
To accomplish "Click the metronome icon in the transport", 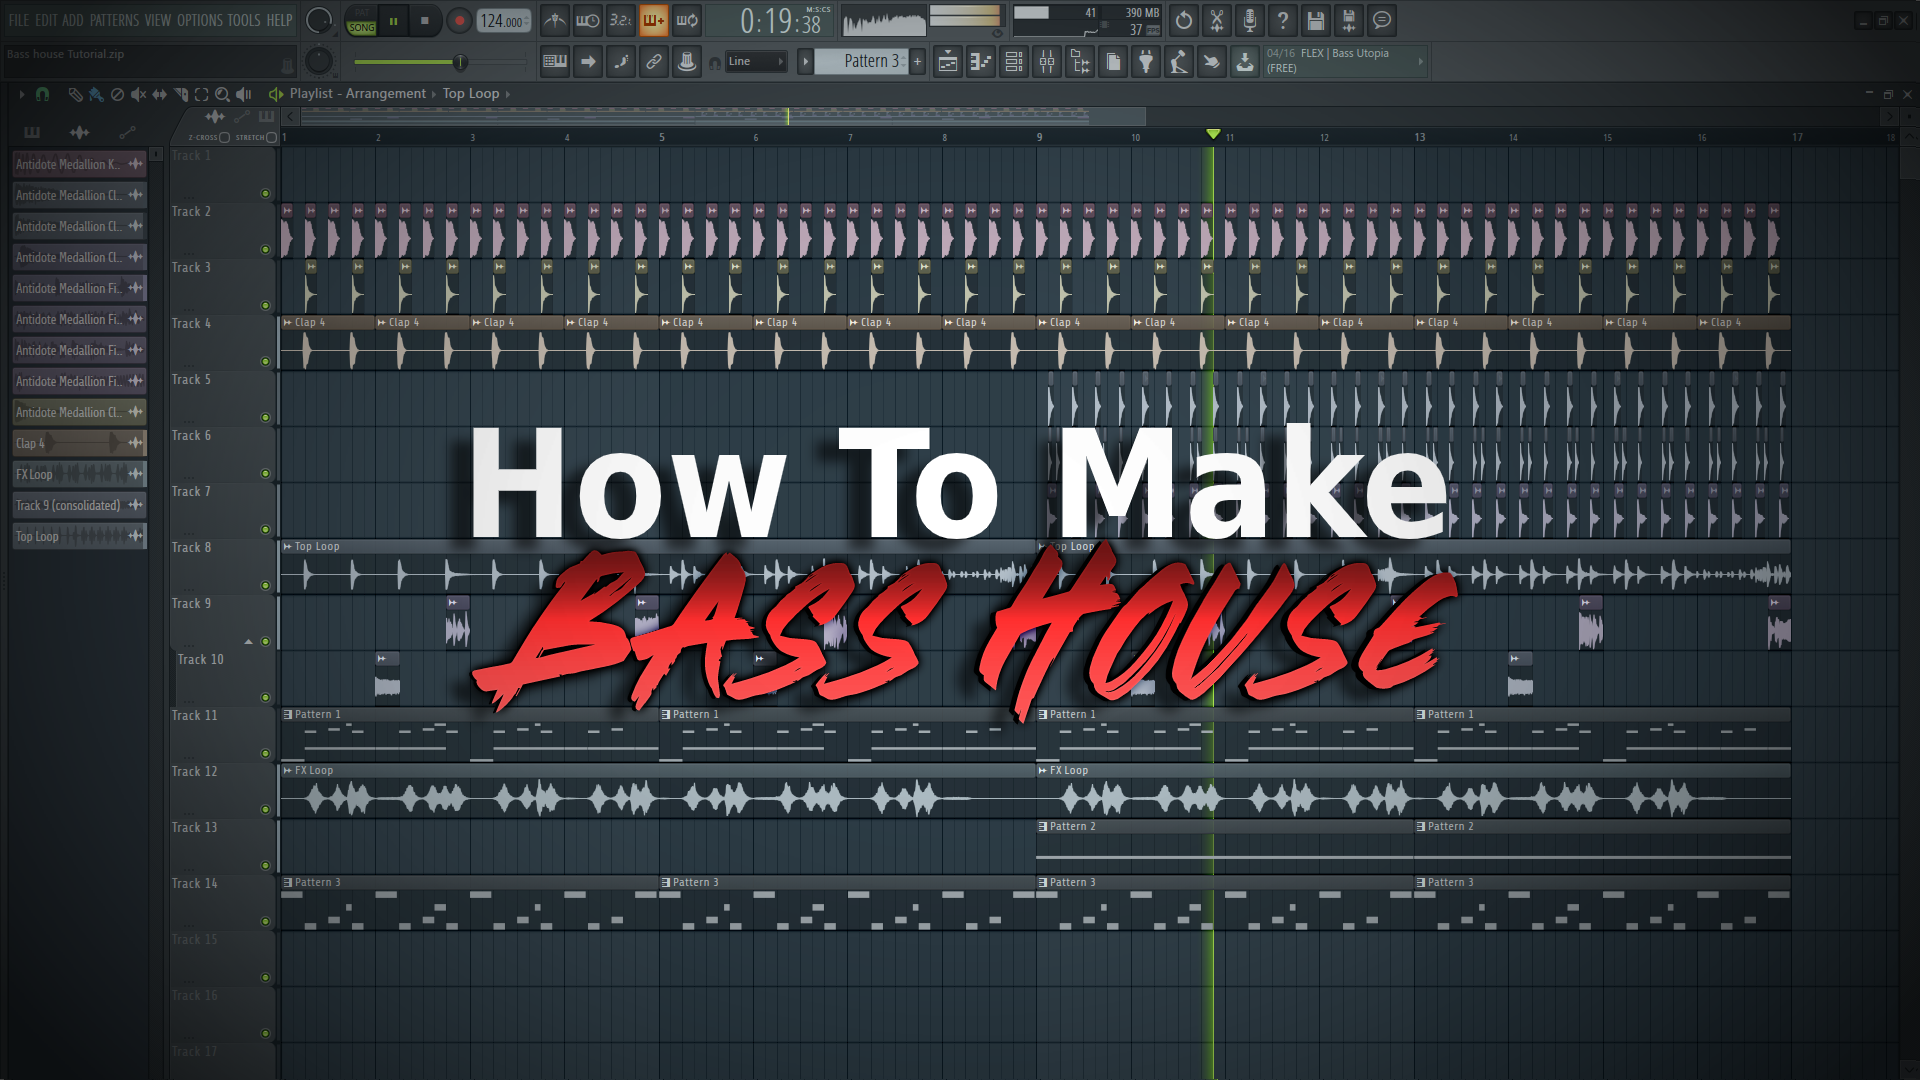I will (555, 20).
